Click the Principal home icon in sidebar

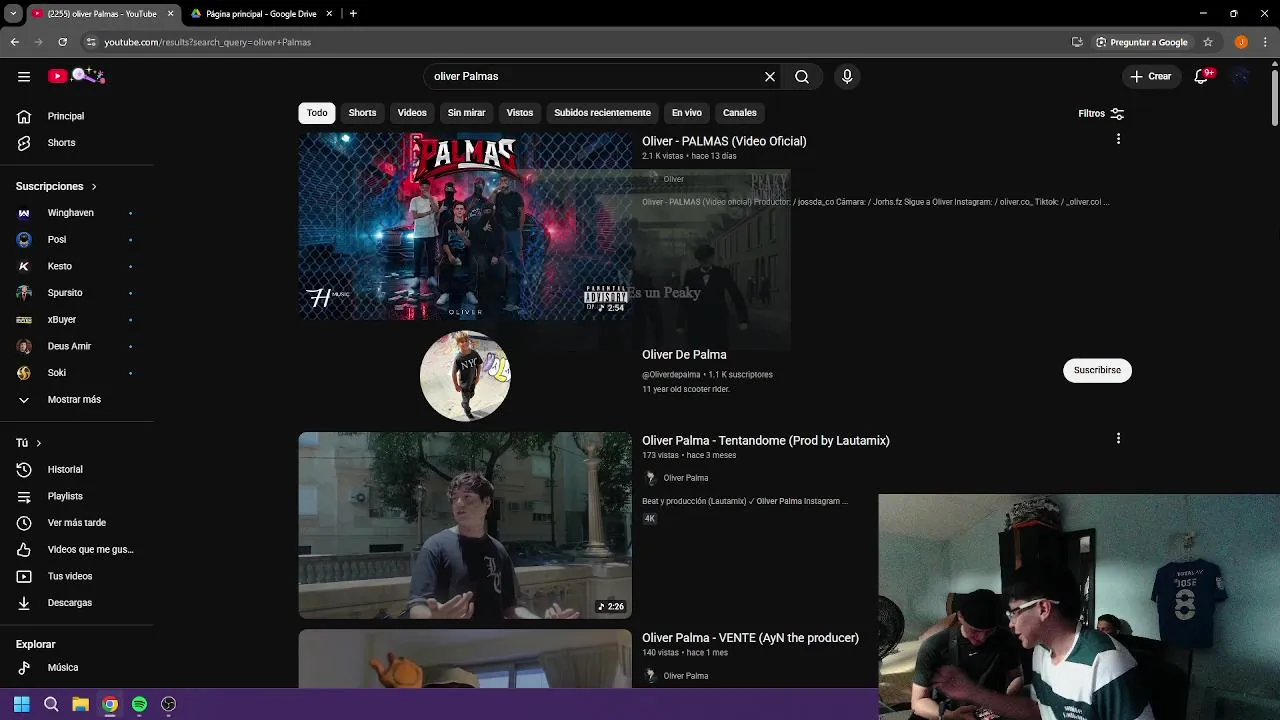24,116
